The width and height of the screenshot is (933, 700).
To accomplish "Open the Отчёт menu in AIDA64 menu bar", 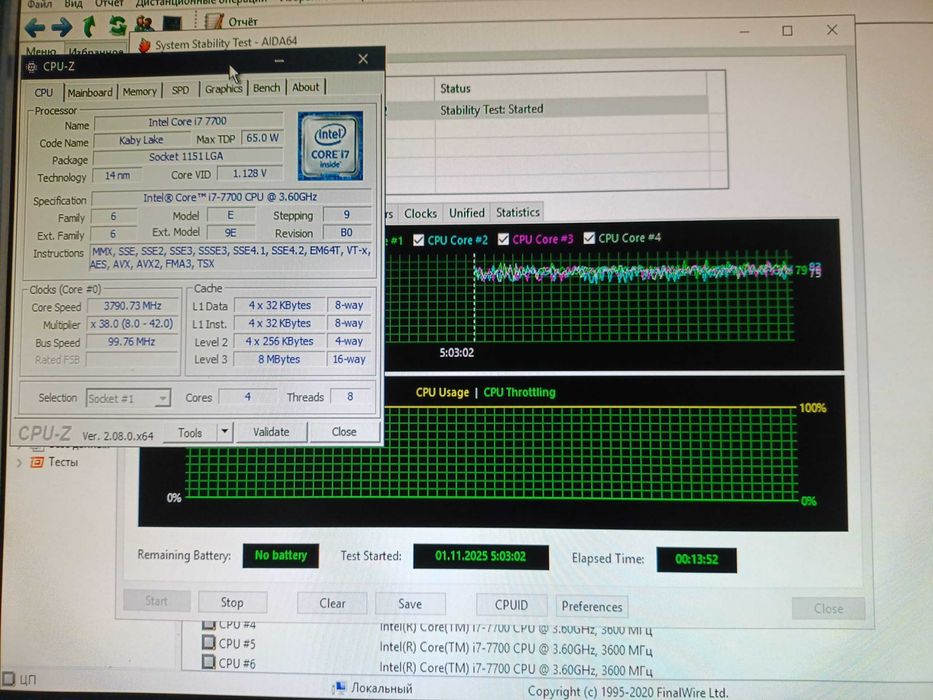I will pos(109,4).
